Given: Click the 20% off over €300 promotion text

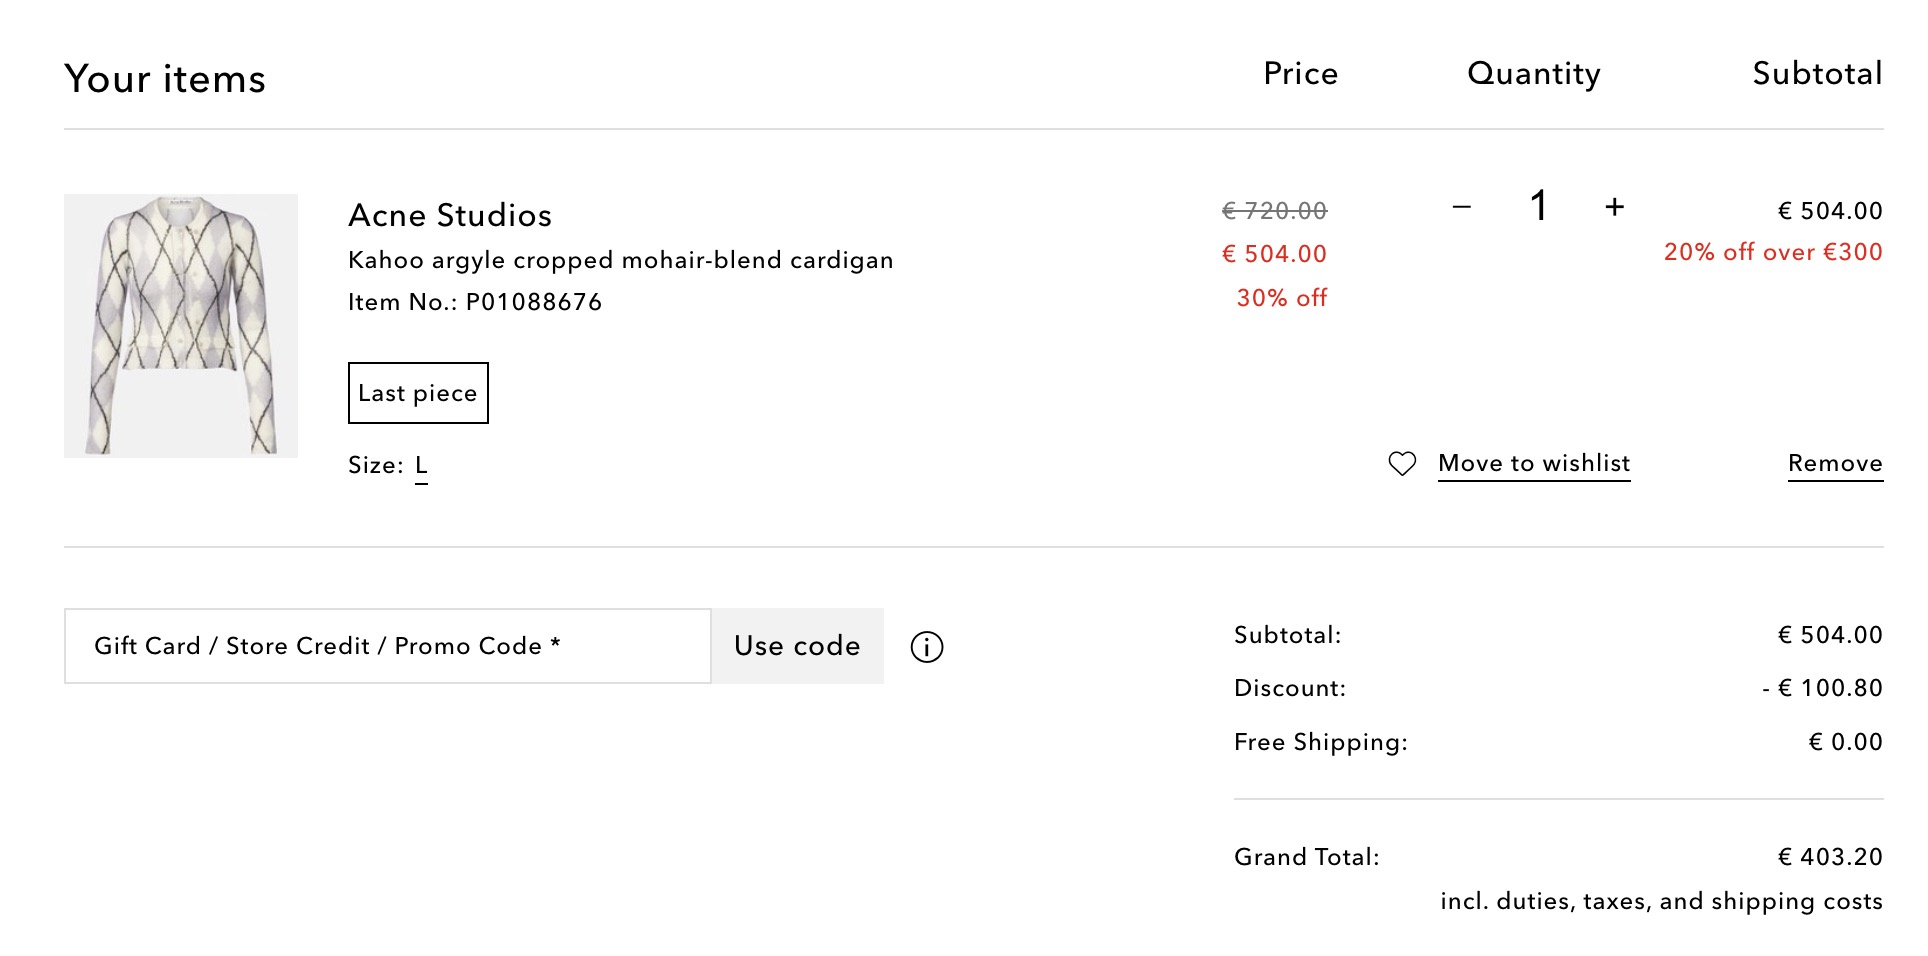Looking at the screenshot, I should point(1773,252).
